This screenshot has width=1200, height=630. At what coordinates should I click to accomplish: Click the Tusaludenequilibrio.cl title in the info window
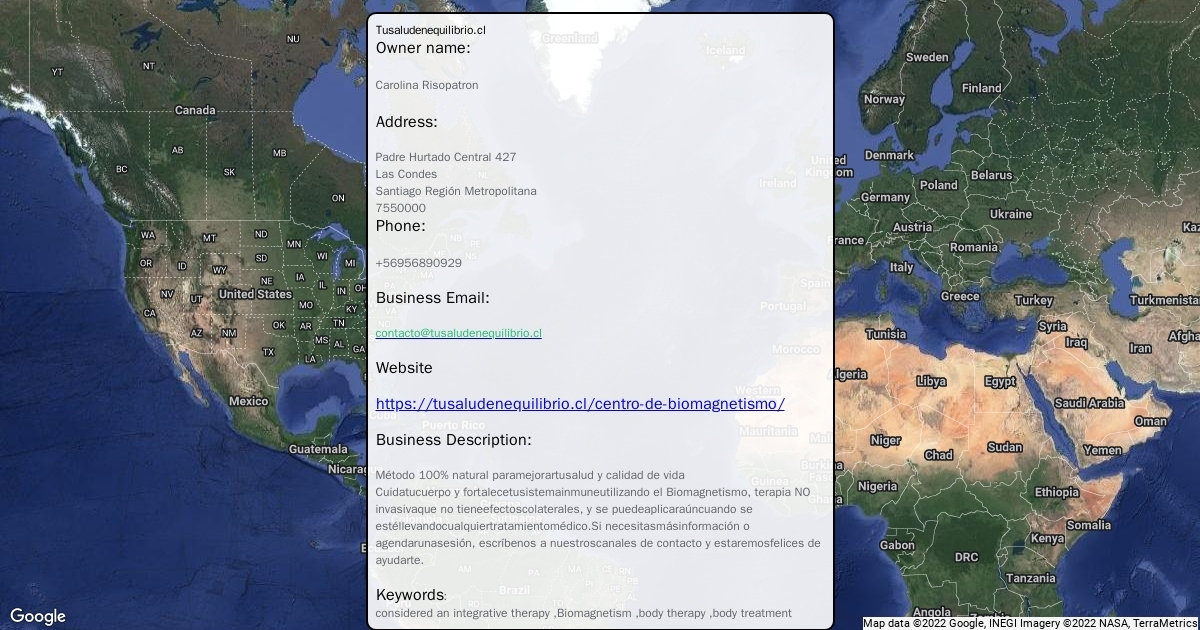click(430, 30)
